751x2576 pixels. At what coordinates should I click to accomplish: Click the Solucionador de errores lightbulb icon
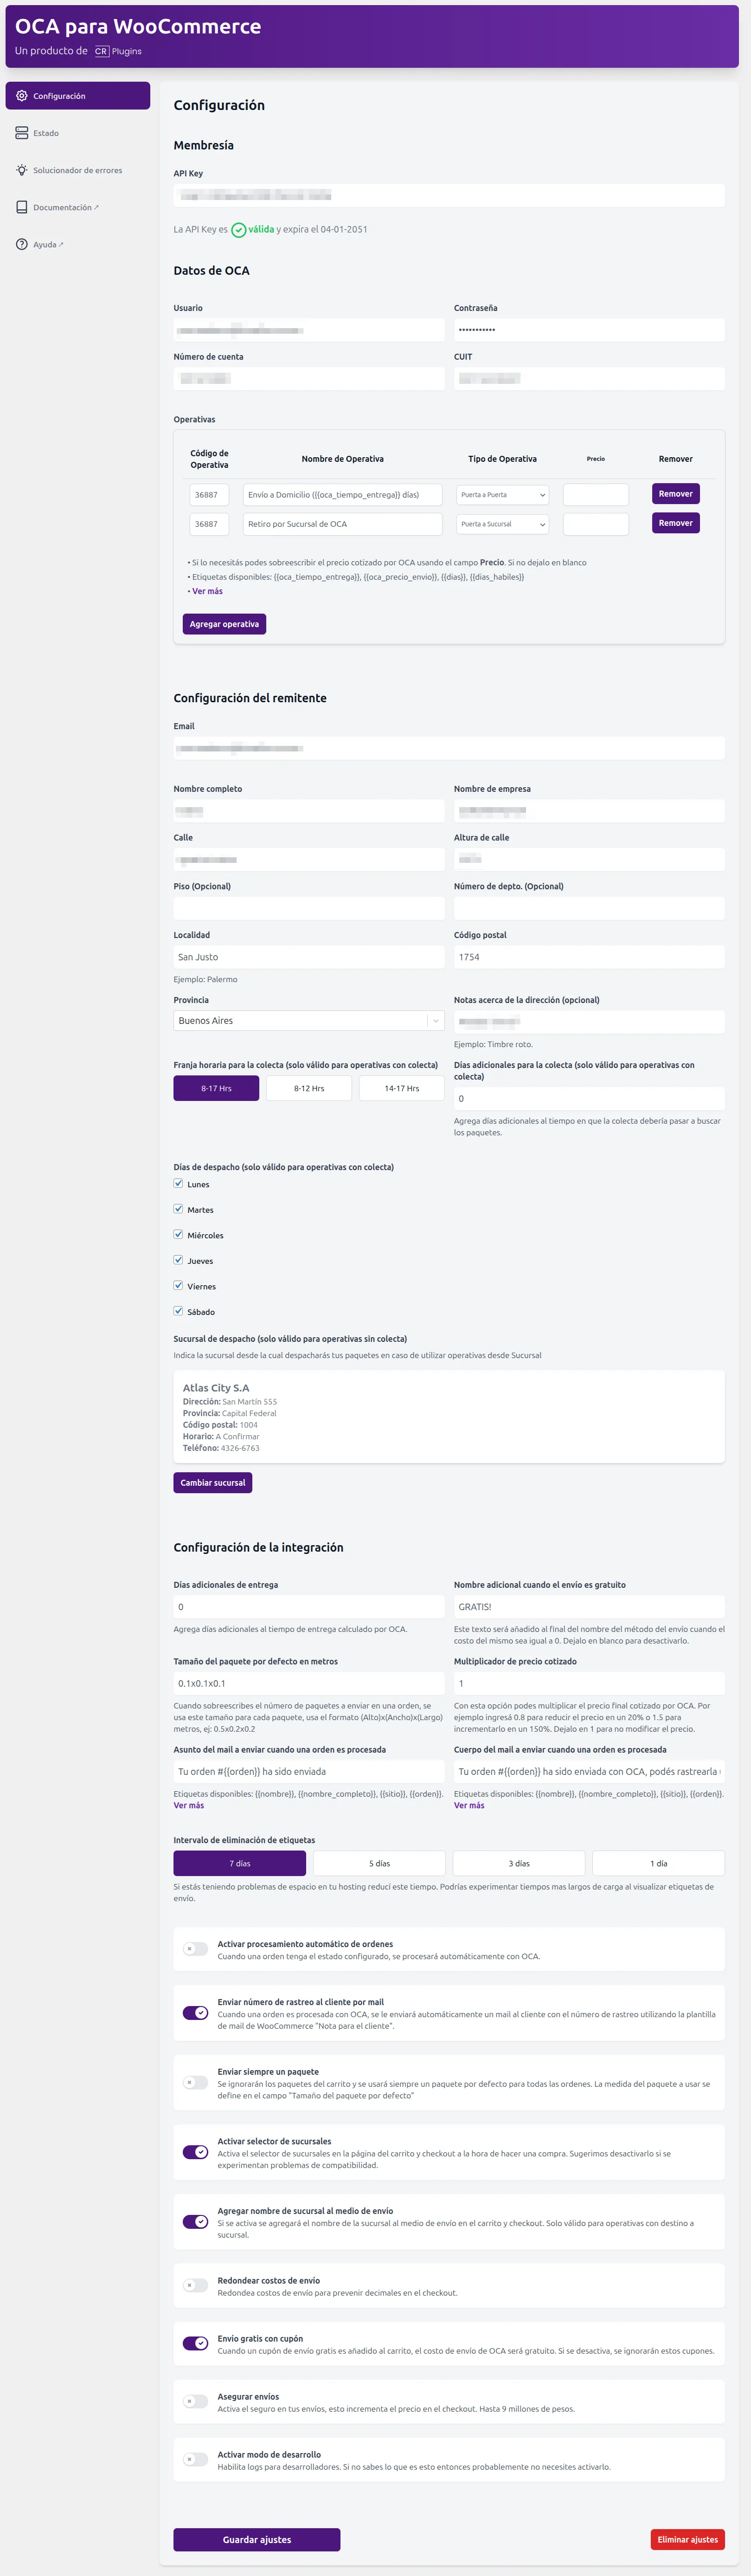coord(21,170)
